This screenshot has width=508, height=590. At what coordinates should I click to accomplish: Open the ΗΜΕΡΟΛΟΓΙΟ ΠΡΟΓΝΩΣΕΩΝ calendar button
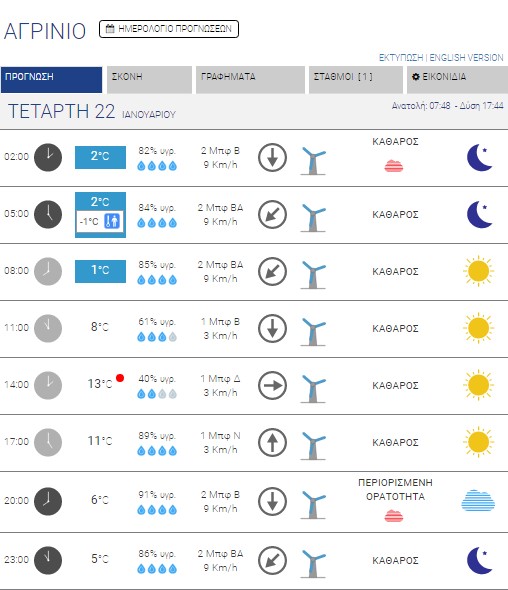tap(169, 29)
